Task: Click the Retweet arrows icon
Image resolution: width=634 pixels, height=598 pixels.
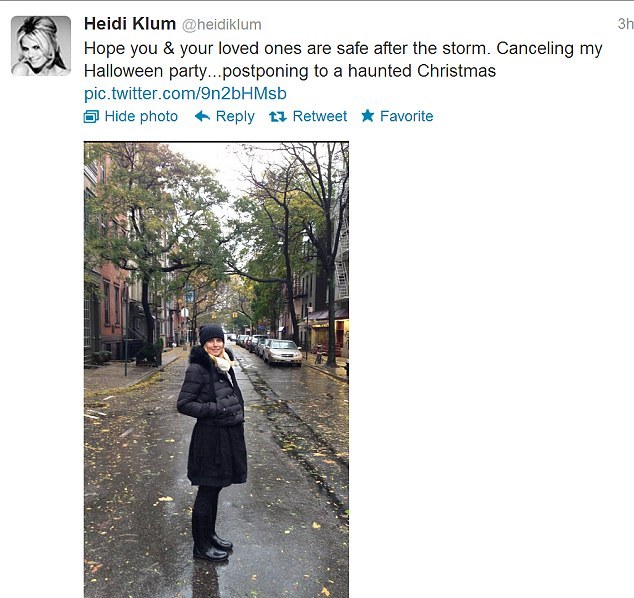Action: pos(278,117)
